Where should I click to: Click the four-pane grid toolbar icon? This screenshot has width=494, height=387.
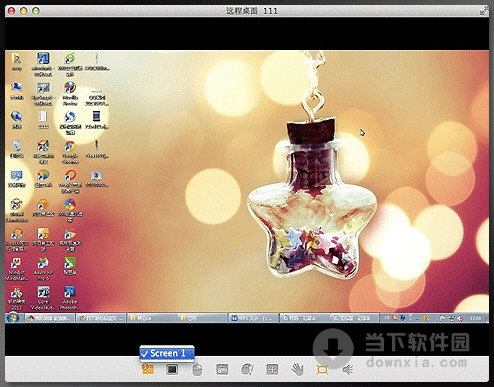click(272, 369)
